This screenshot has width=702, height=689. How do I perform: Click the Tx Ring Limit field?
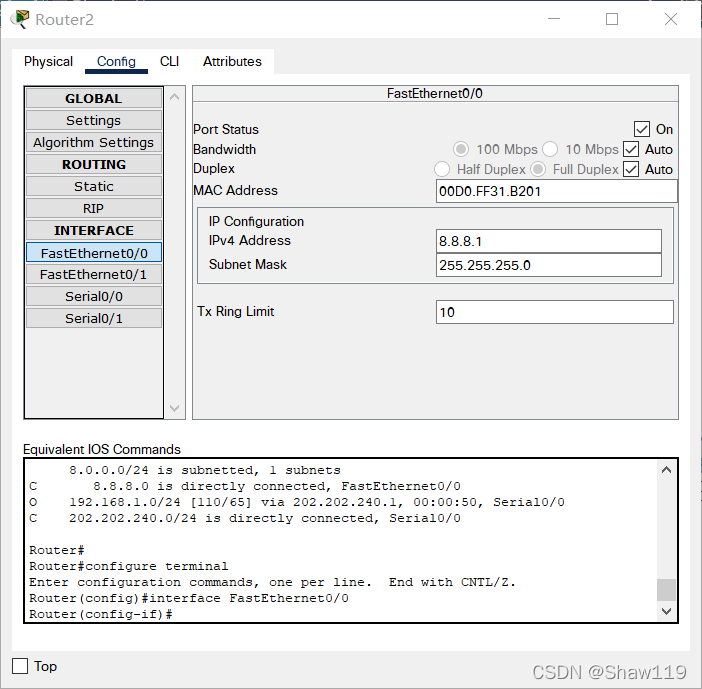[554, 312]
